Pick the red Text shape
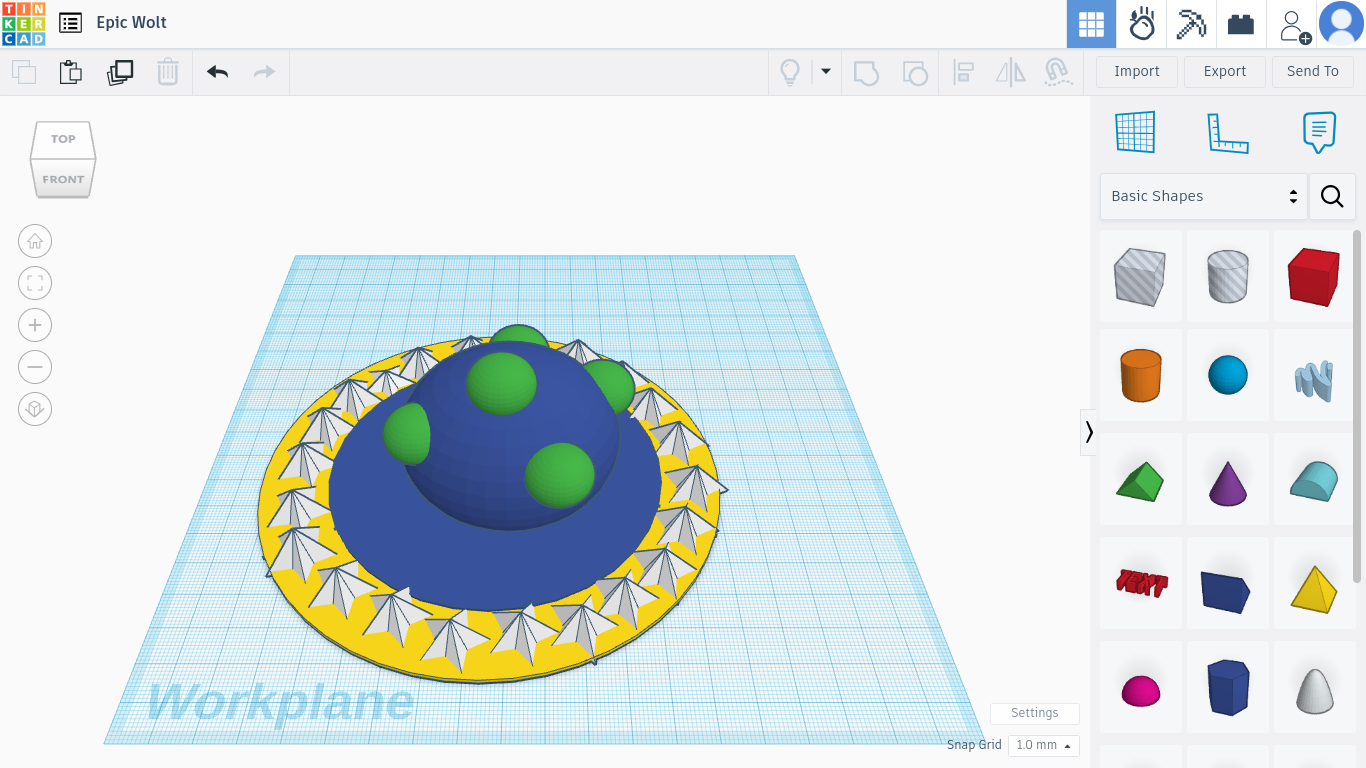1366x768 pixels. point(1141,583)
